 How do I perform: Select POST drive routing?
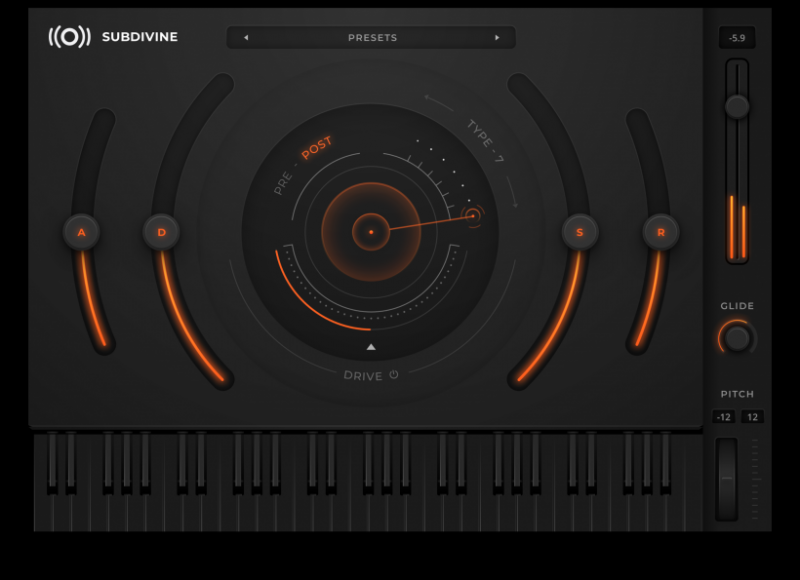pos(316,147)
